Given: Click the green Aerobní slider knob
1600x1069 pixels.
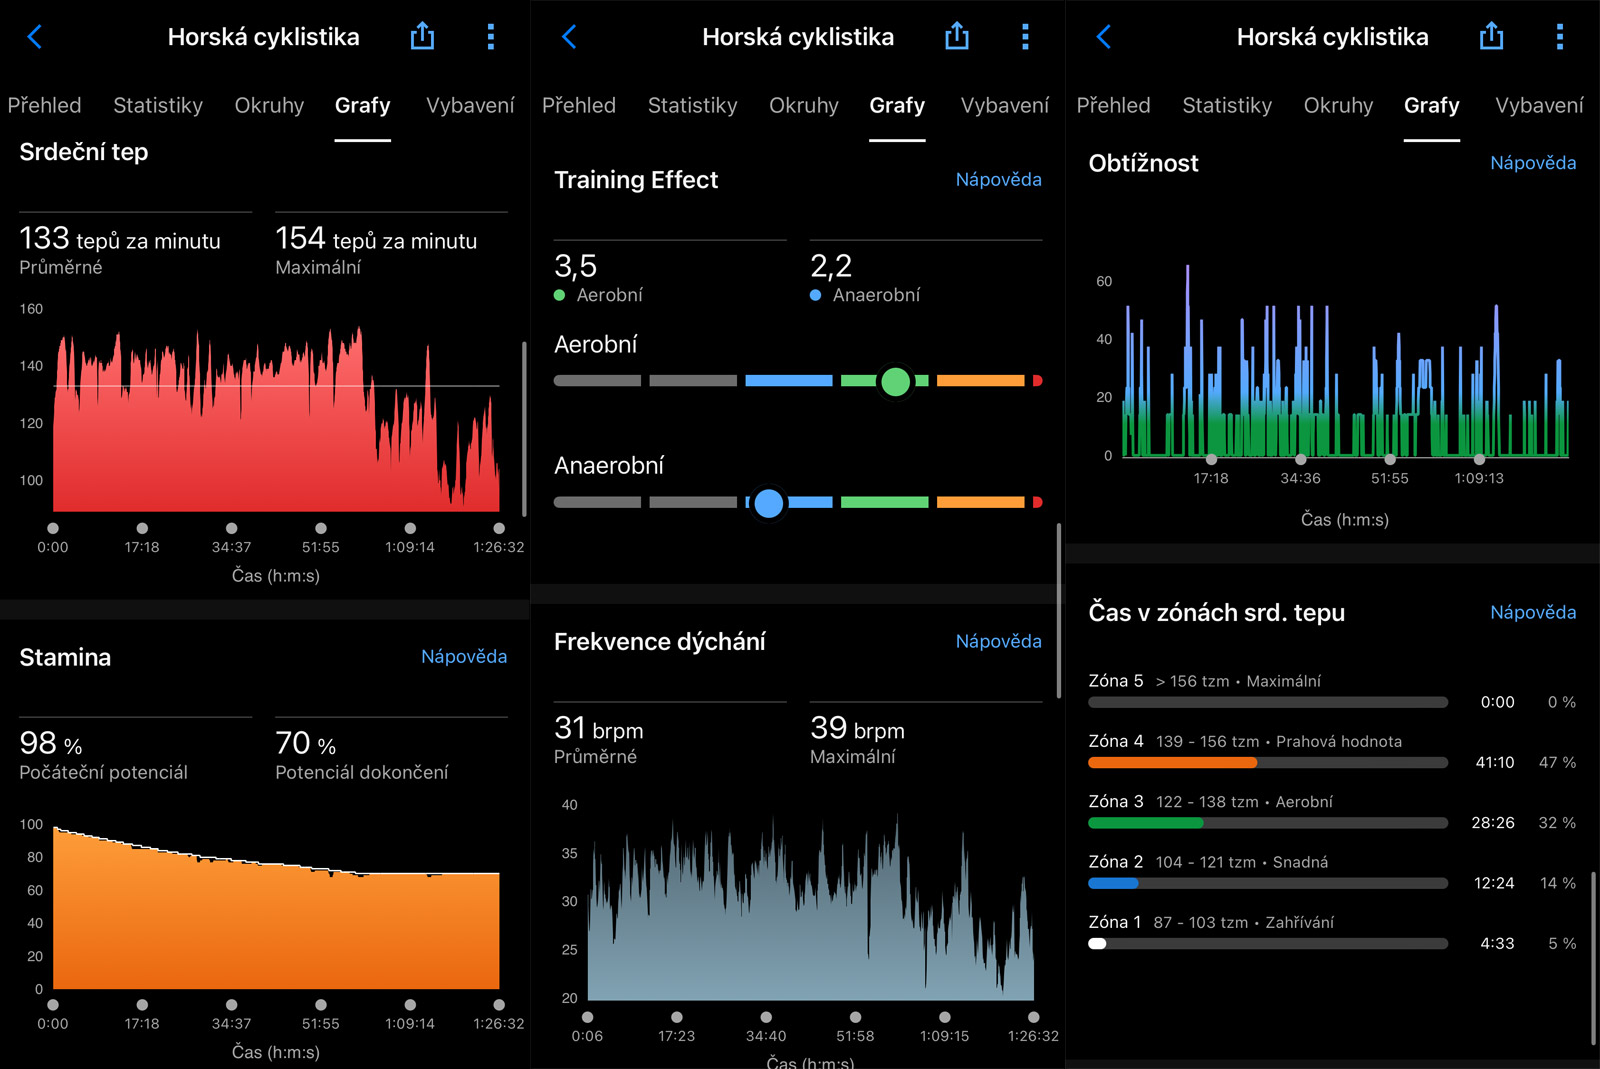Looking at the screenshot, I should pyautogui.click(x=895, y=381).
